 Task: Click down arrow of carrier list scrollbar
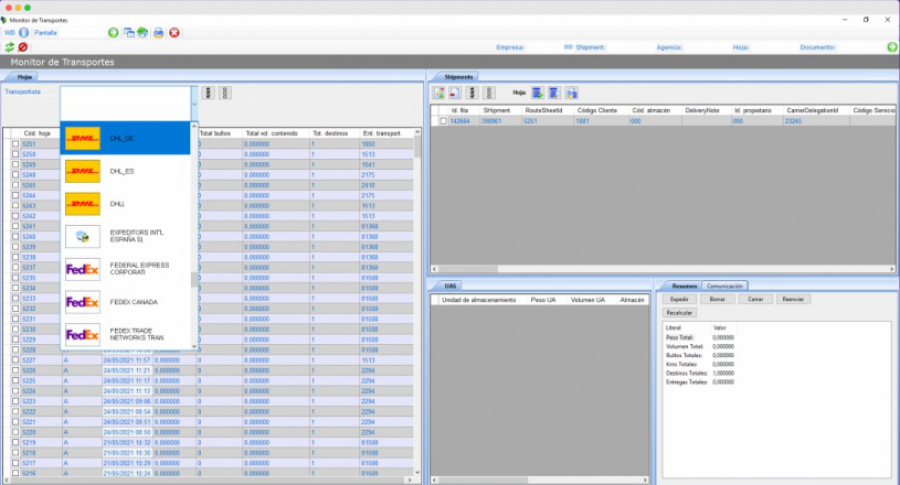pos(194,346)
